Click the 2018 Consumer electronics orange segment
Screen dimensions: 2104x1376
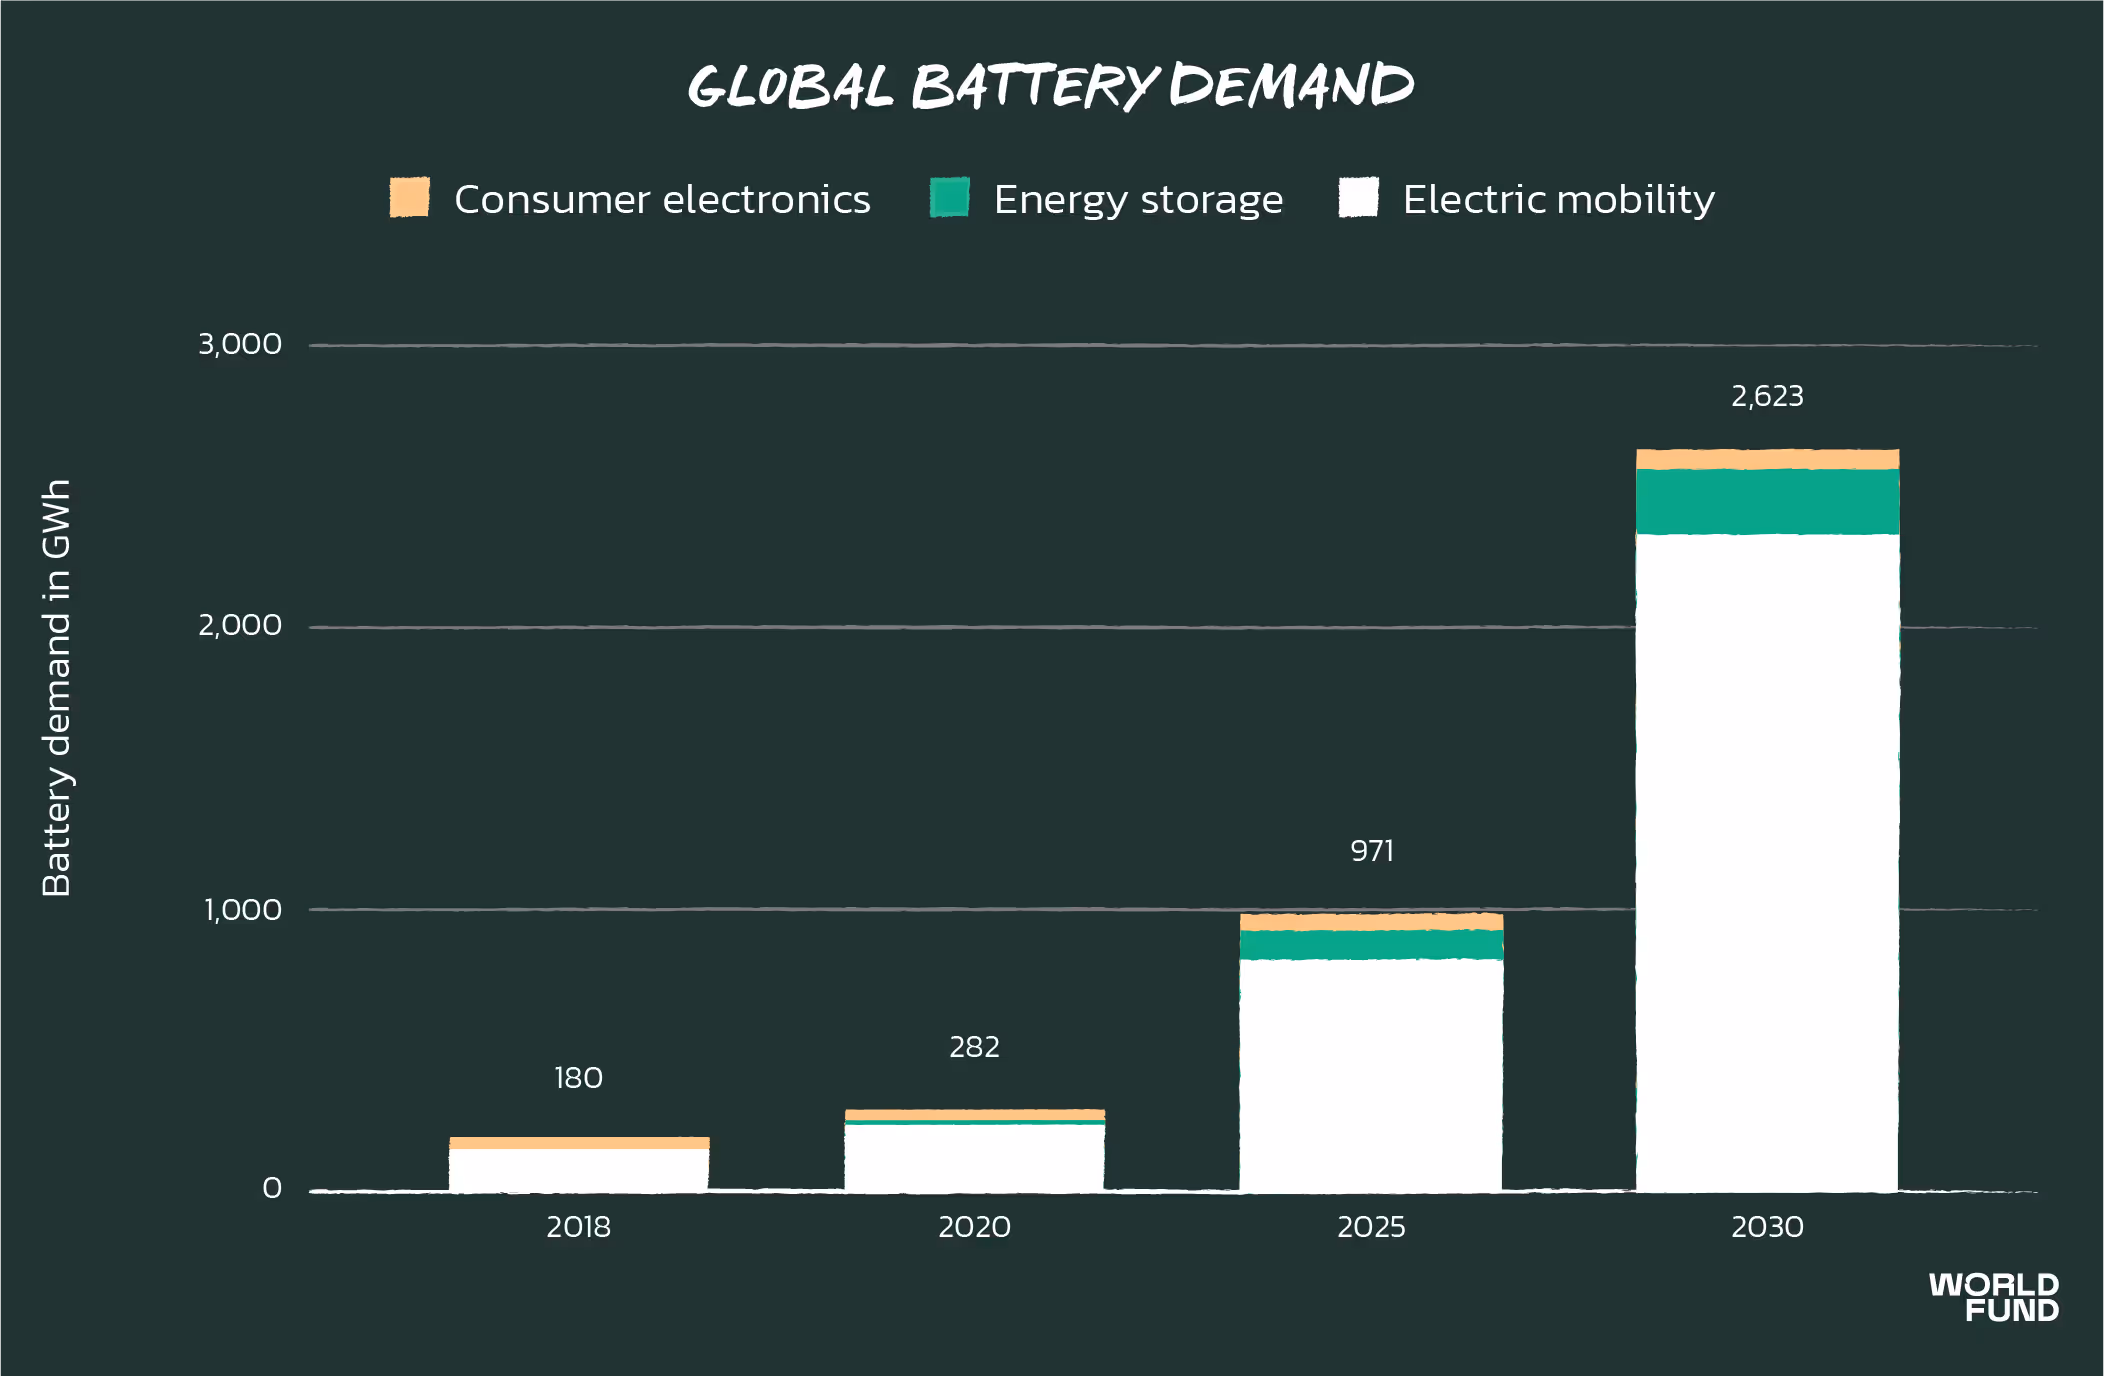579,1143
